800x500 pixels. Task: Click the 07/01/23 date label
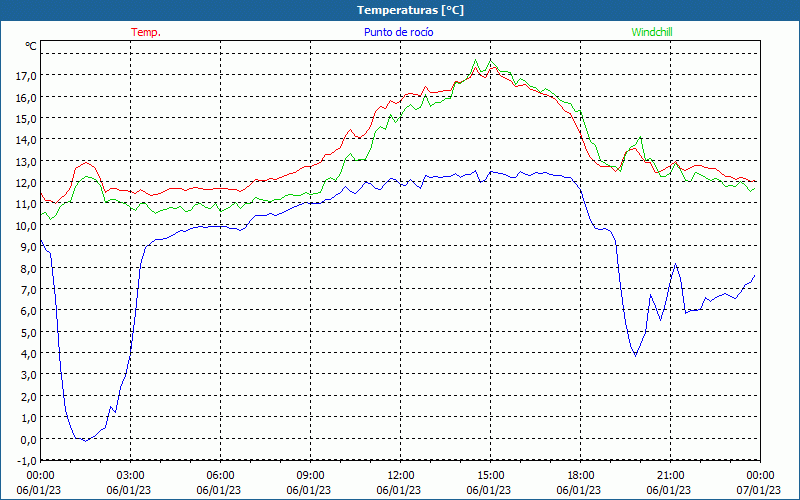coord(759,490)
